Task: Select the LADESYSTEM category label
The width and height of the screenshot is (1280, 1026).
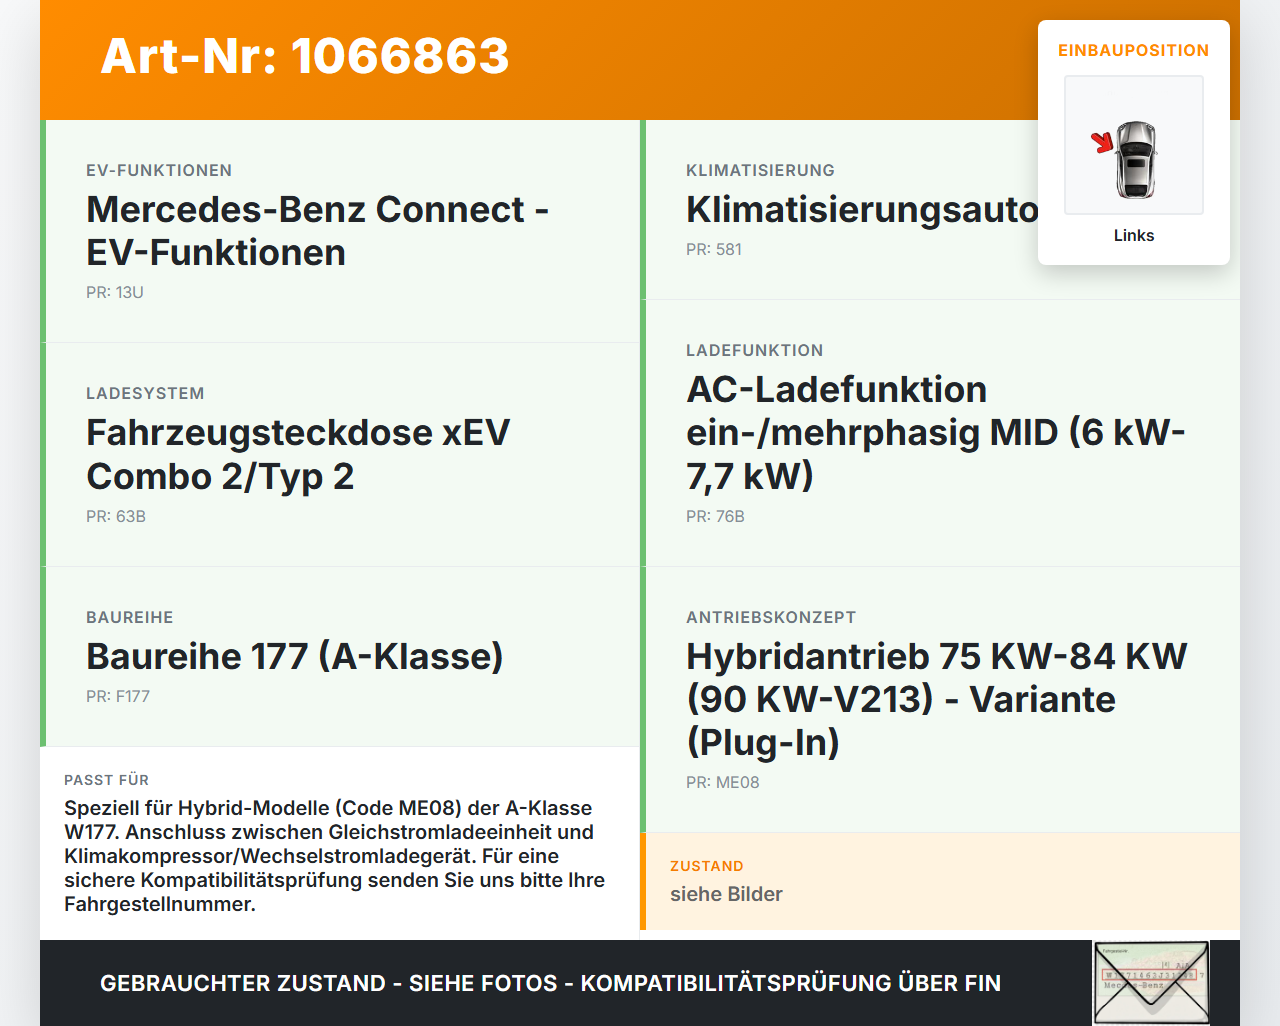Action: (x=145, y=393)
